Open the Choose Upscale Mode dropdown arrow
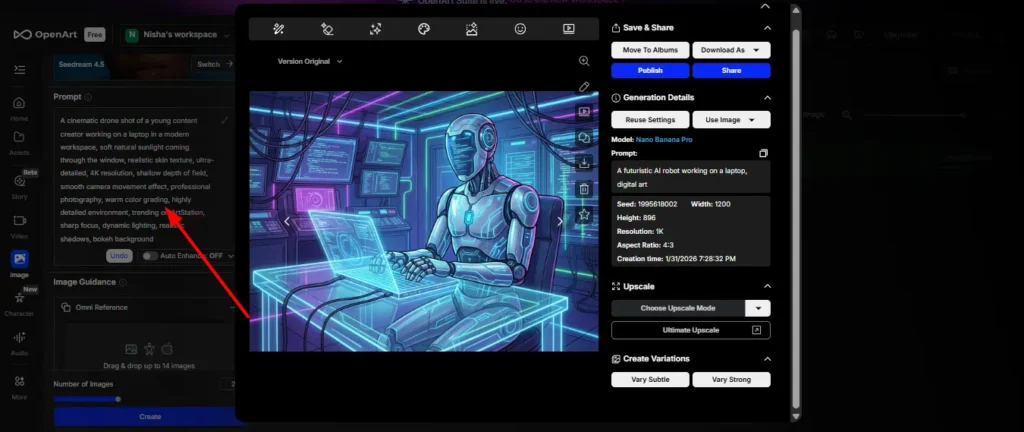1024x432 pixels. click(x=760, y=308)
